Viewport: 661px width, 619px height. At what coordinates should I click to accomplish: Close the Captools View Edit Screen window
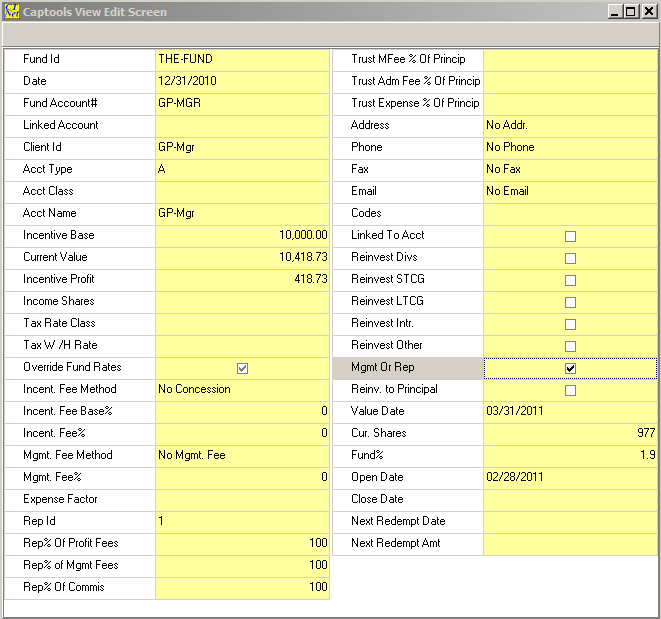click(647, 12)
